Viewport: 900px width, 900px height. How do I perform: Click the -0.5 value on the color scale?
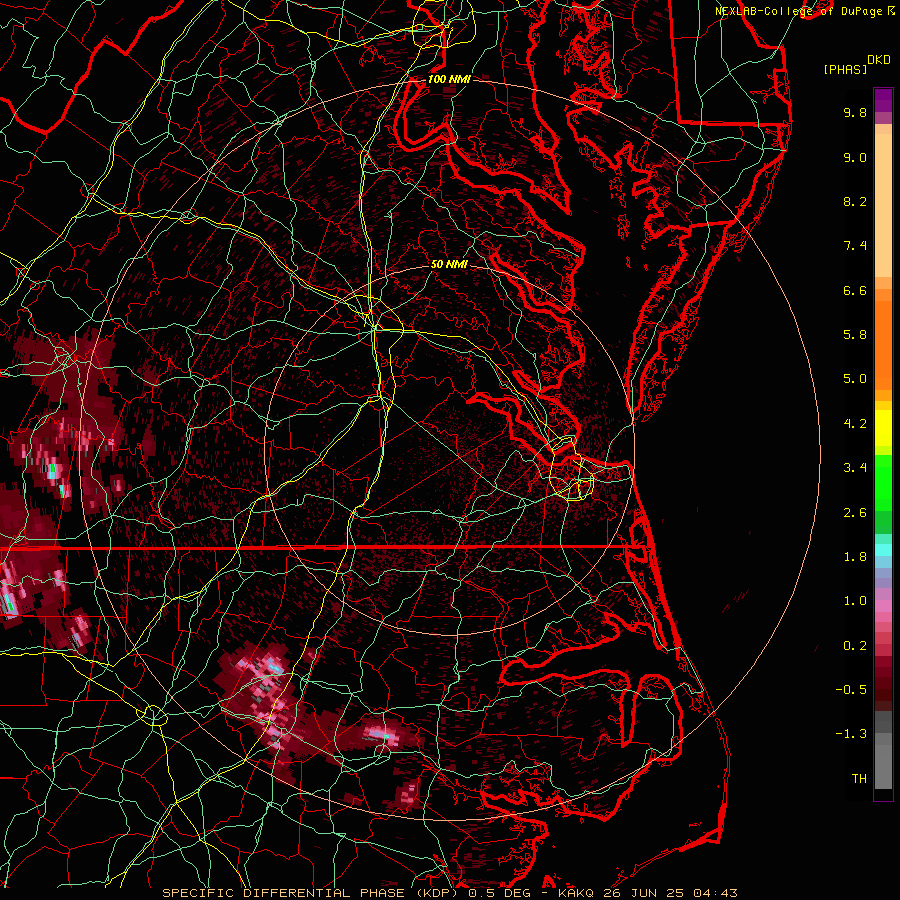pyautogui.click(x=851, y=690)
